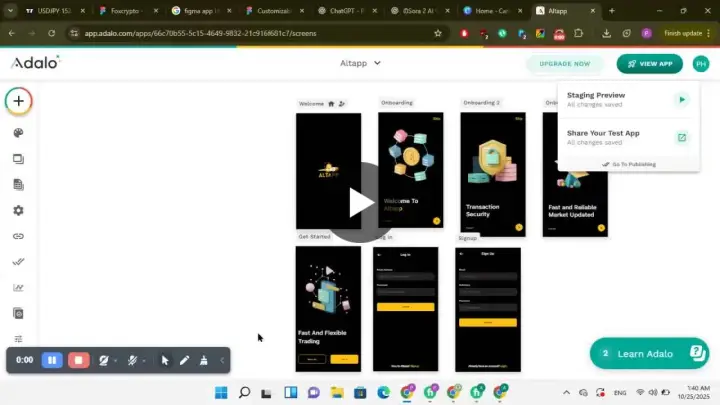This screenshot has width=720, height=405.
Task: Switch to the ChatGPT browser tab
Action: click(348, 11)
